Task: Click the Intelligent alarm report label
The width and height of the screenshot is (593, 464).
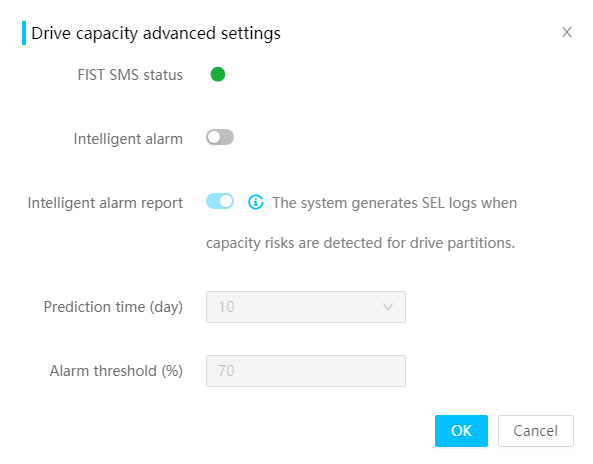Action: (105, 203)
